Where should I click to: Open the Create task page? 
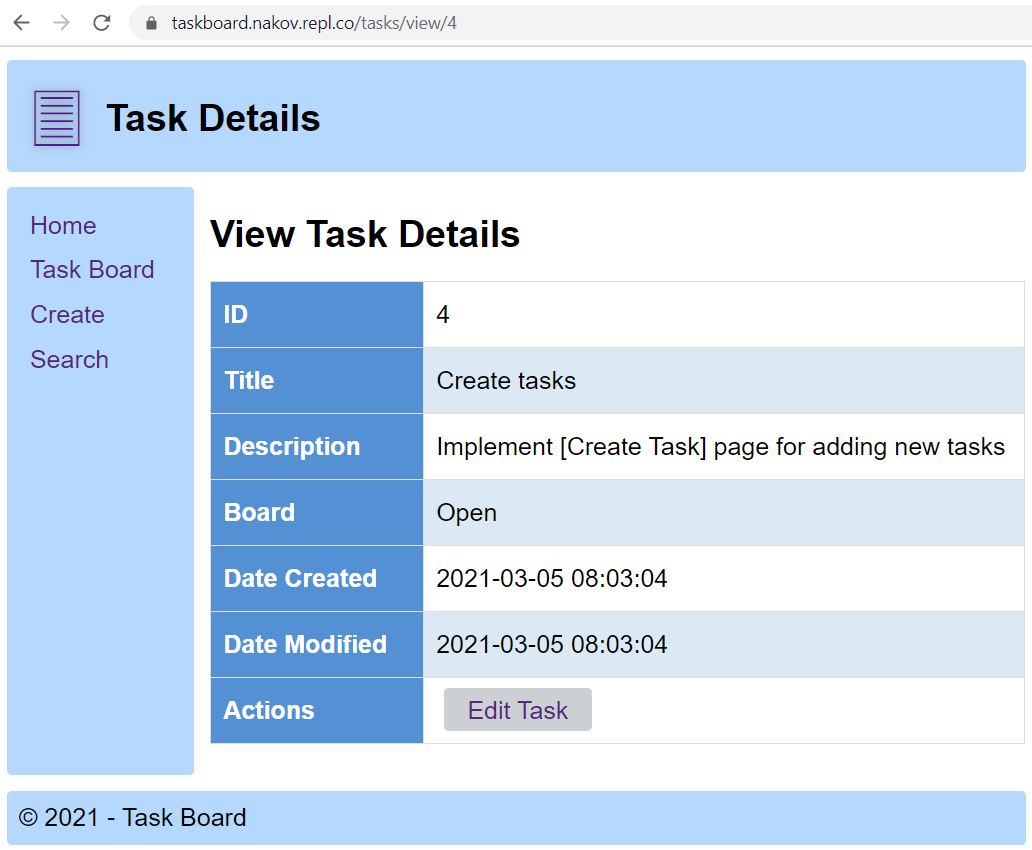click(x=67, y=315)
